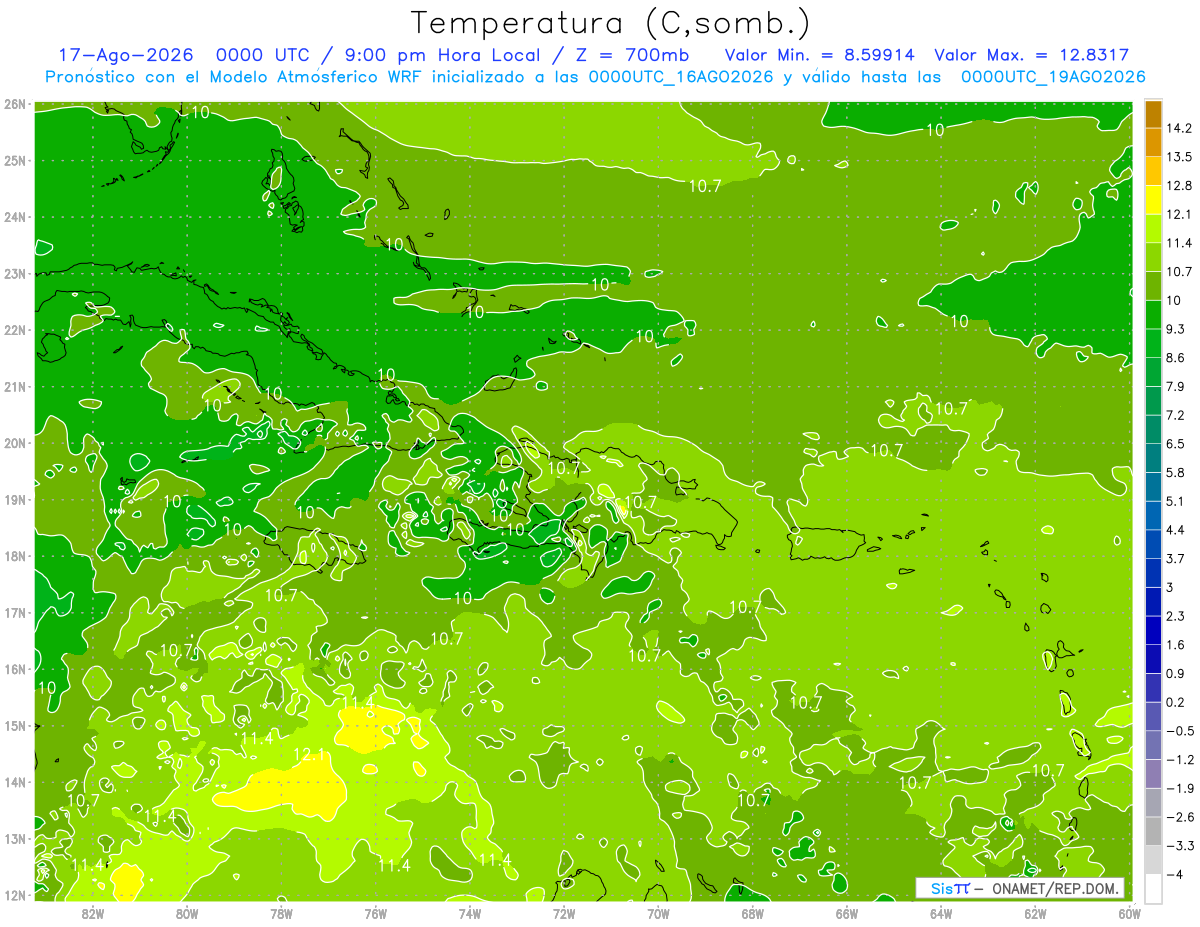1200x927 pixels.
Task: Click the 60W longitude axis label
Action: [1129, 913]
